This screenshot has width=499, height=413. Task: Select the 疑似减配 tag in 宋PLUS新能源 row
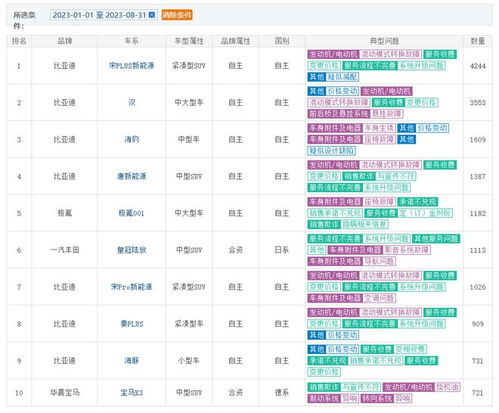pyautogui.click(x=342, y=77)
